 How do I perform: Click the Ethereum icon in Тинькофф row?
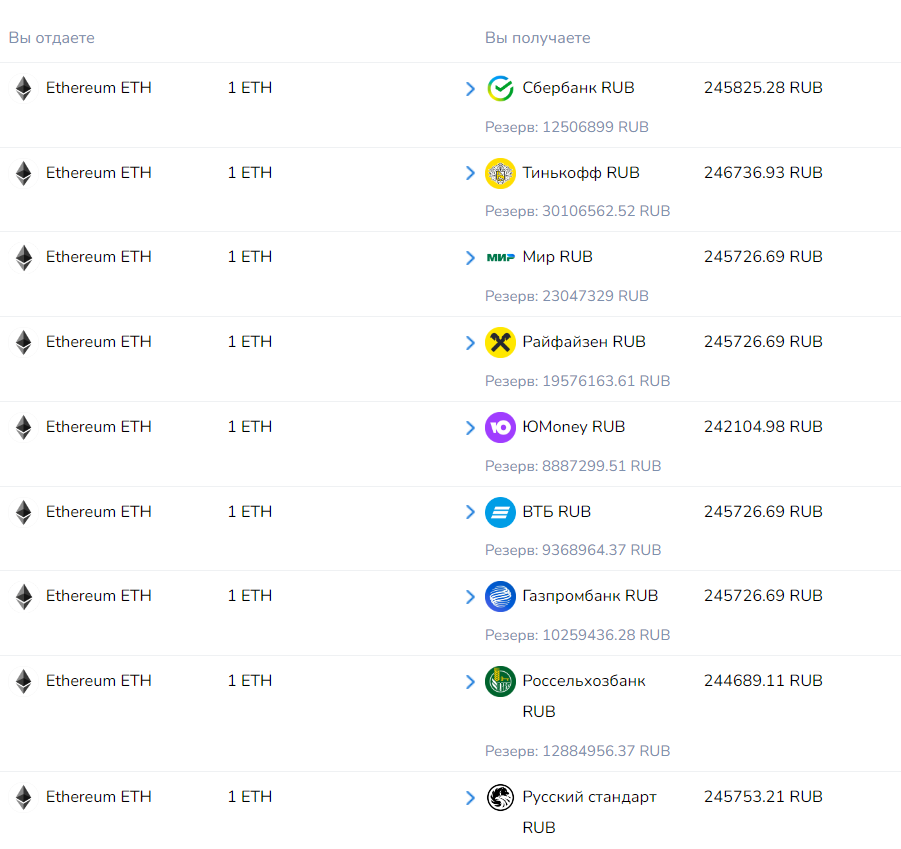coord(24,173)
